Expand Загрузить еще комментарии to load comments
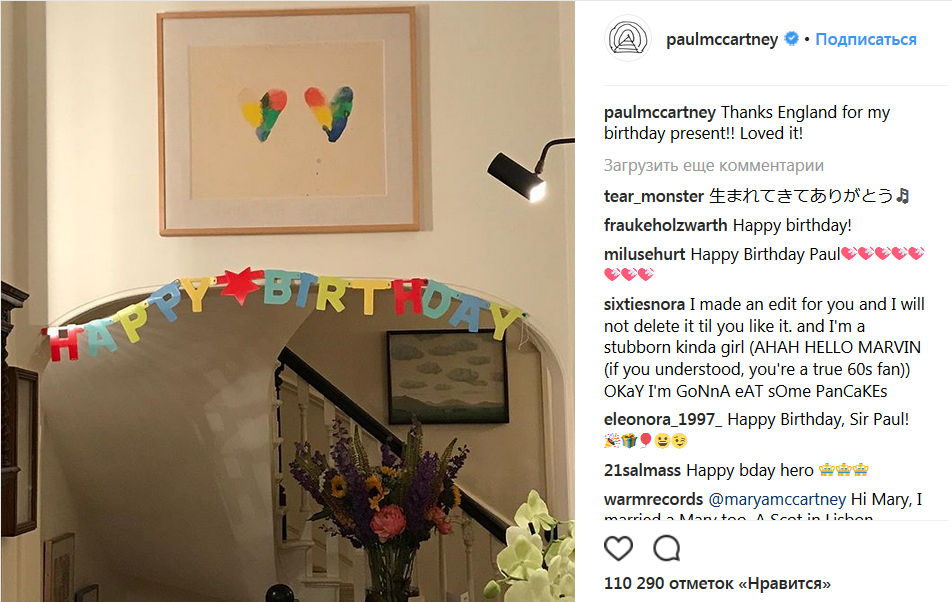Image resolution: width=952 pixels, height=602 pixels. [x=713, y=166]
